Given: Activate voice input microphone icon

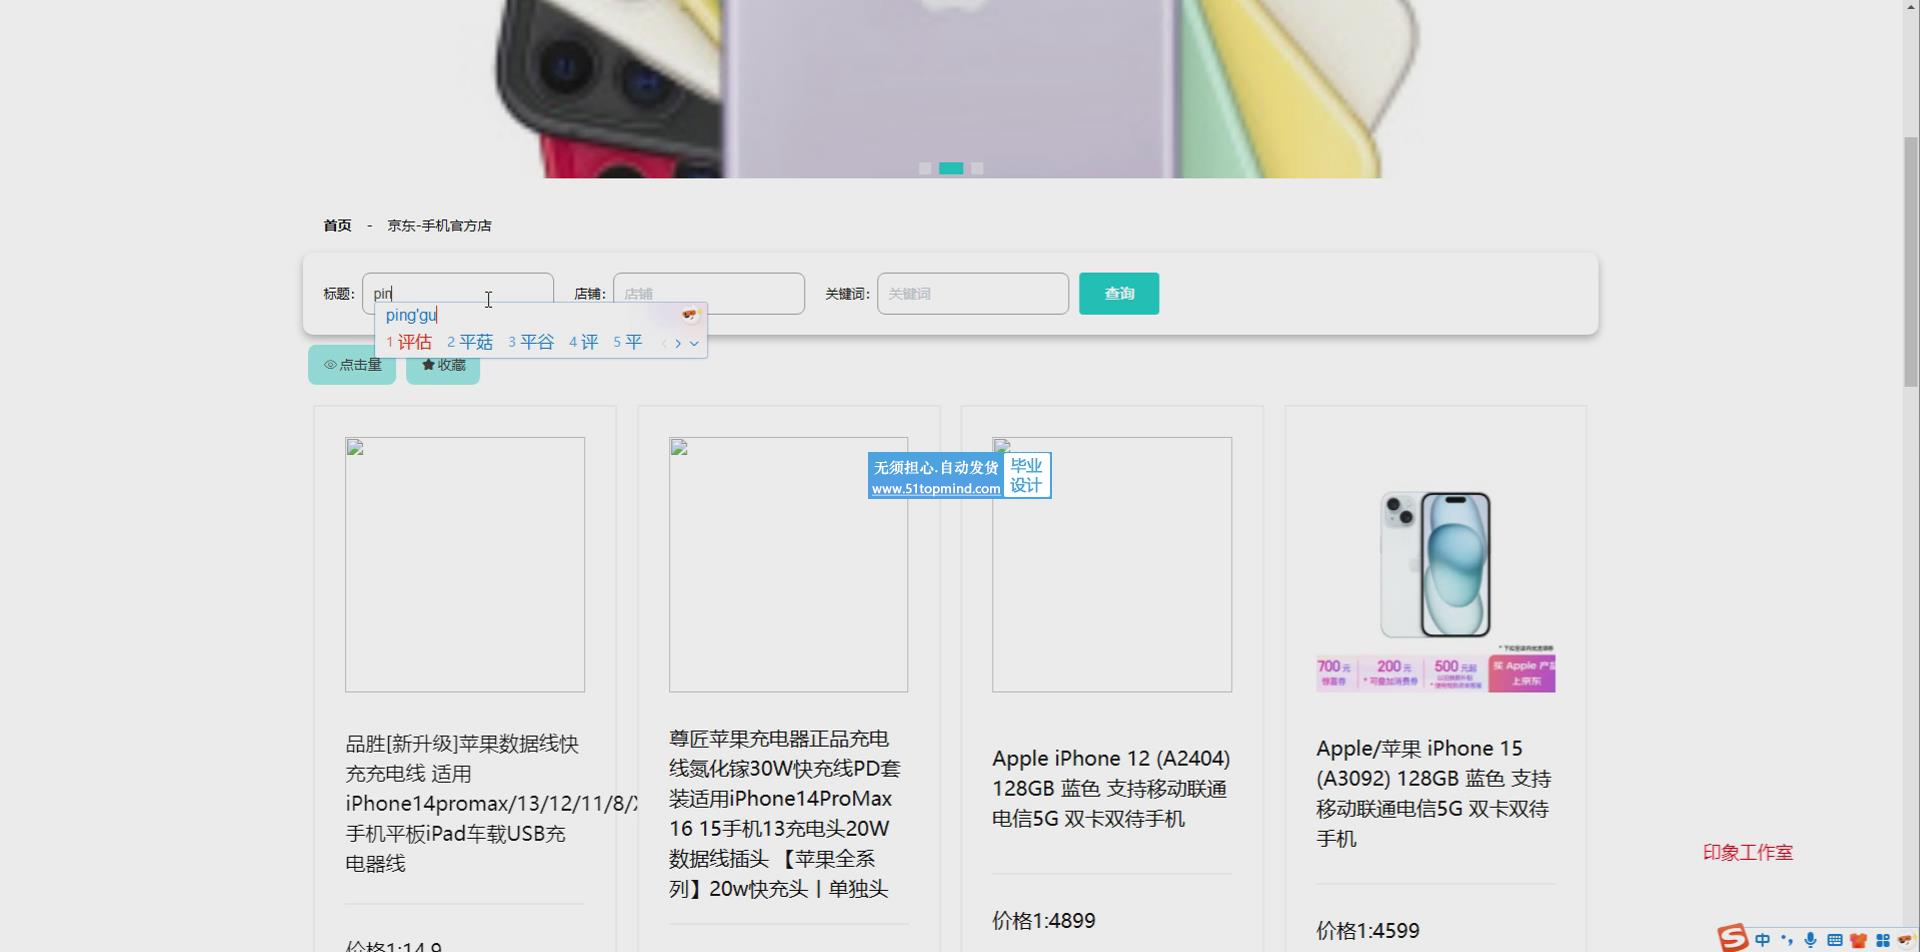Looking at the screenshot, I should click(1810, 940).
